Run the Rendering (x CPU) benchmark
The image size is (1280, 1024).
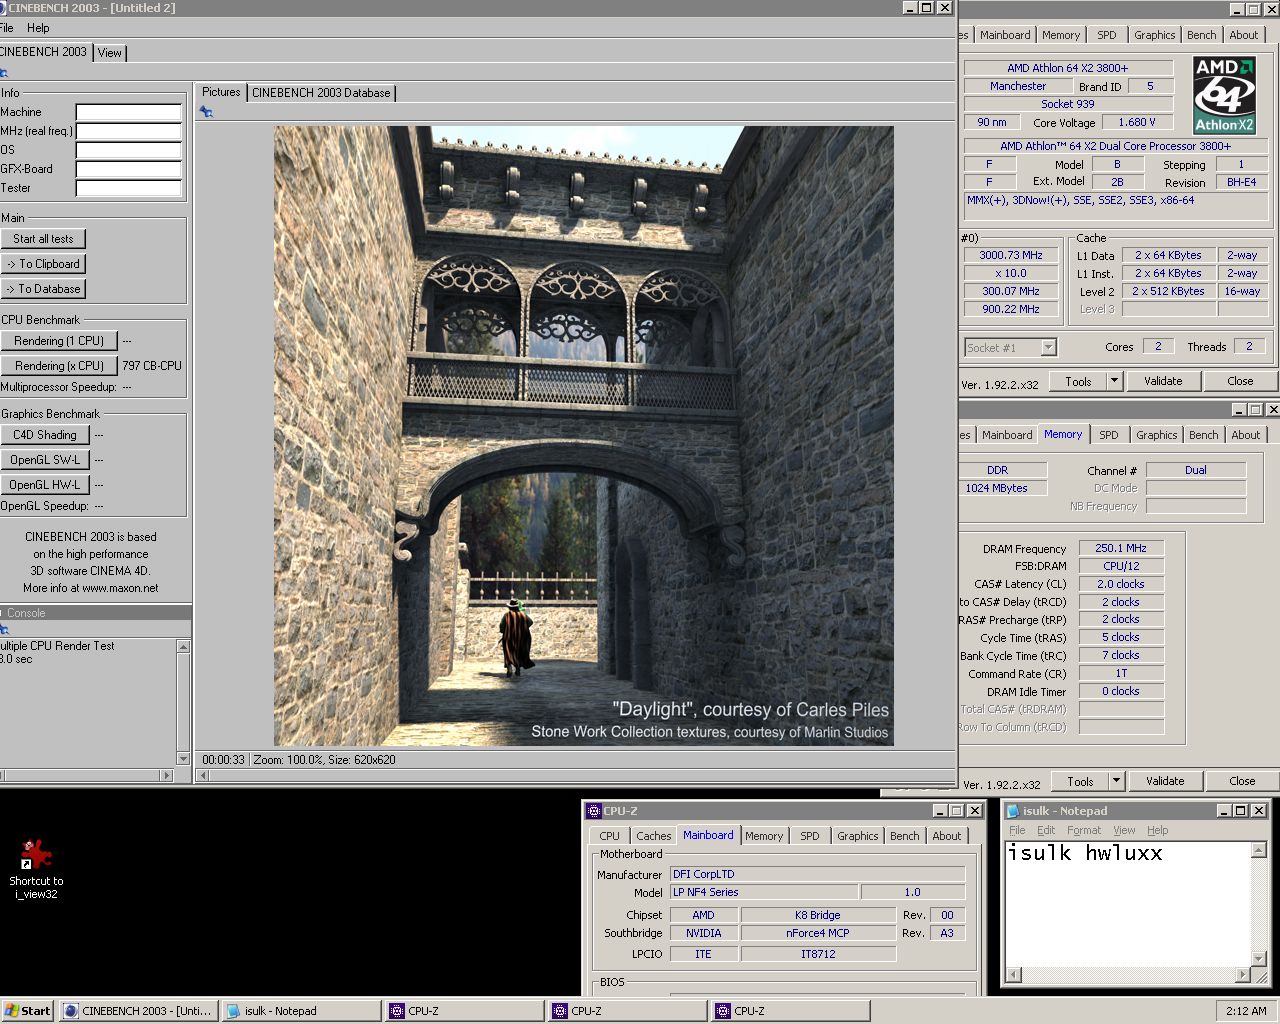[59, 366]
